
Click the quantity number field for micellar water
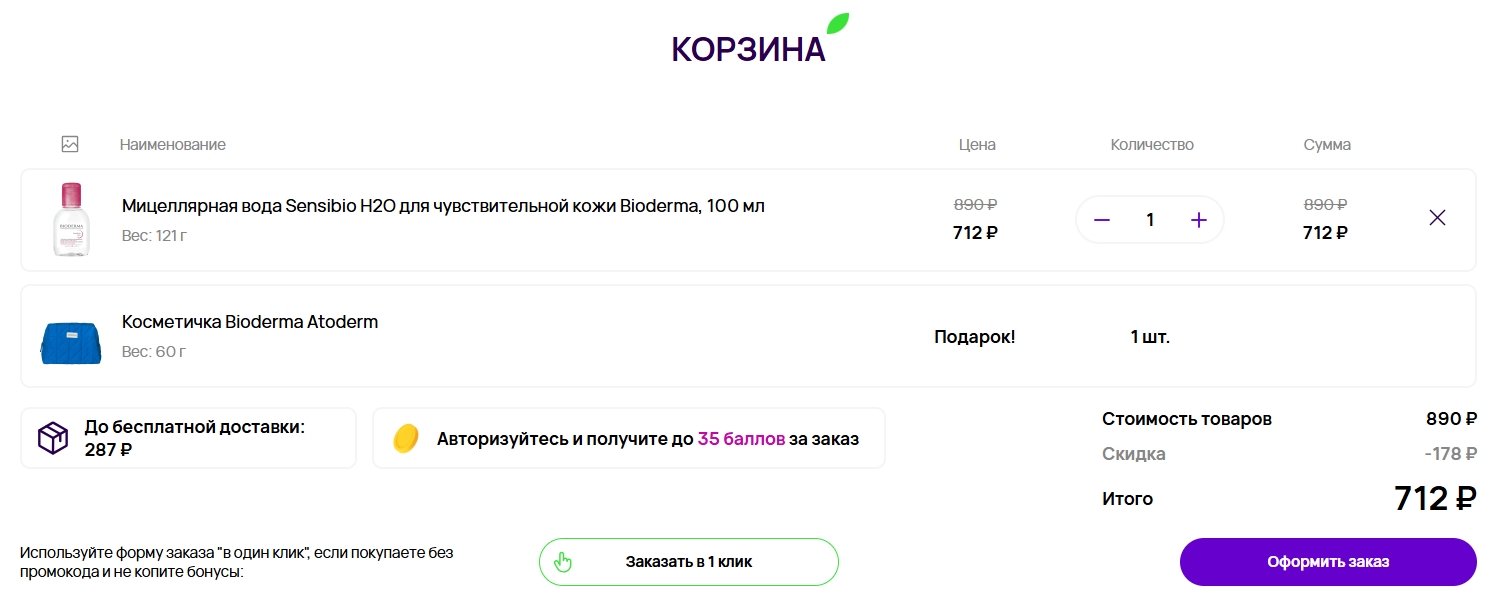[1150, 220]
